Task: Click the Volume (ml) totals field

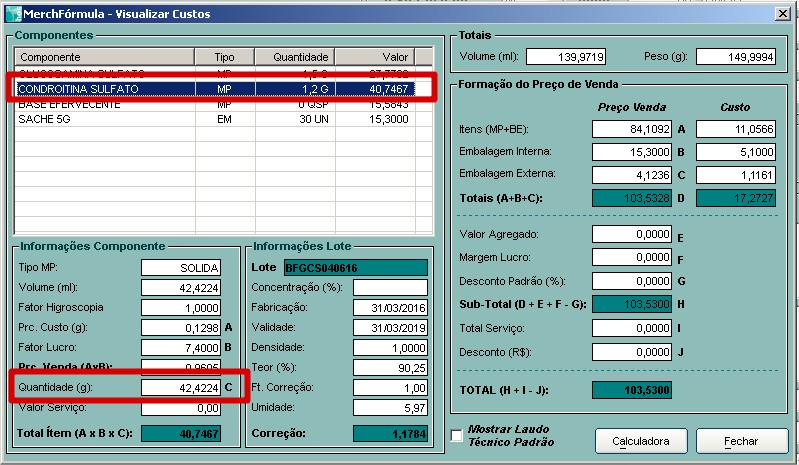Action: 565,57
